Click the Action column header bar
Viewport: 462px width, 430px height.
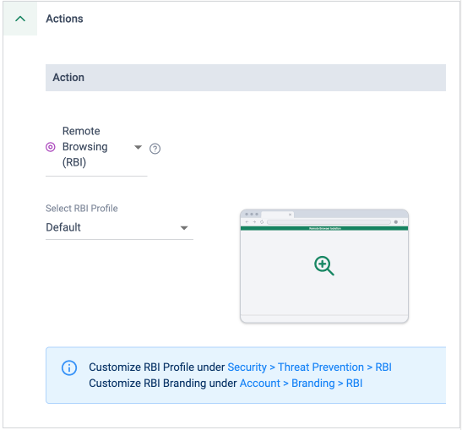pos(246,77)
